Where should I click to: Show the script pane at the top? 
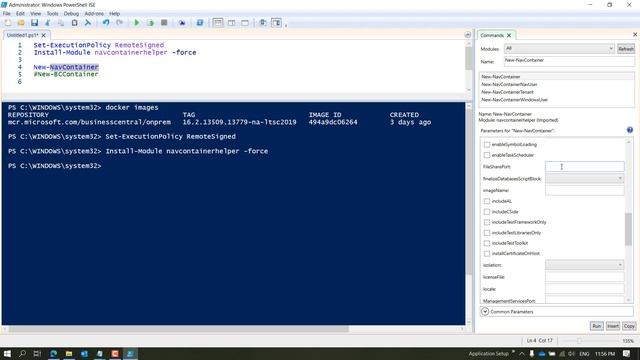click(x=218, y=23)
